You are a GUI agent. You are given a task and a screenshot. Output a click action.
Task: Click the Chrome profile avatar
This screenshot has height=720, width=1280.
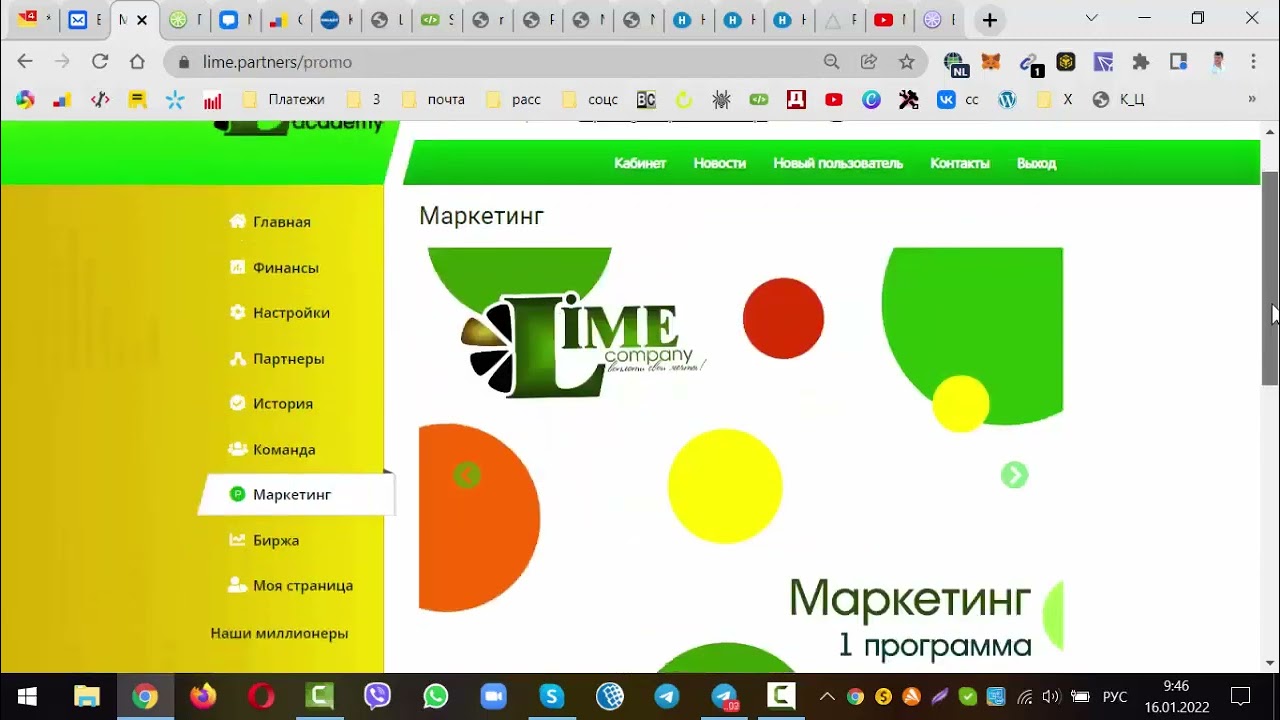[1217, 62]
